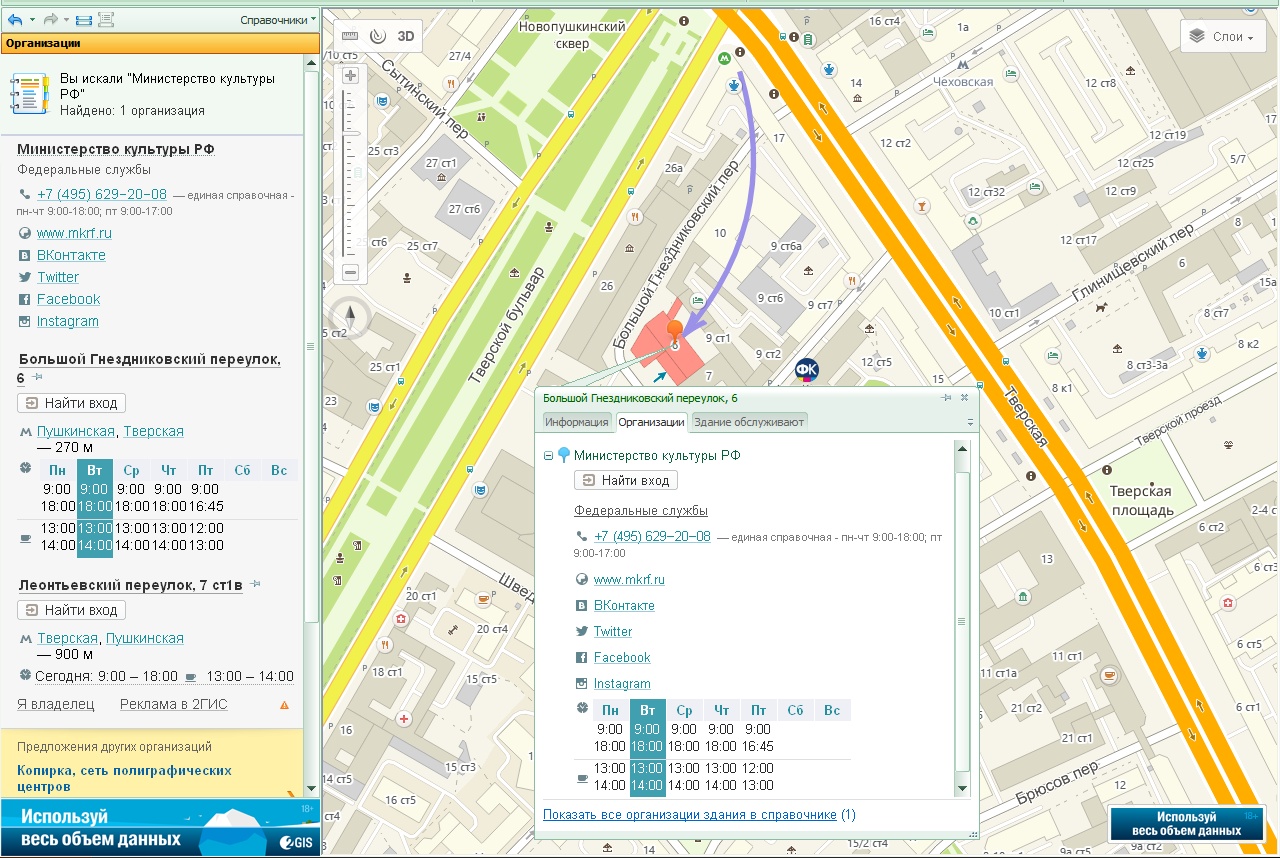Click pin icon beside Леонтьевский переулок address
This screenshot has width=1280, height=858.
pyautogui.click(x=256, y=584)
